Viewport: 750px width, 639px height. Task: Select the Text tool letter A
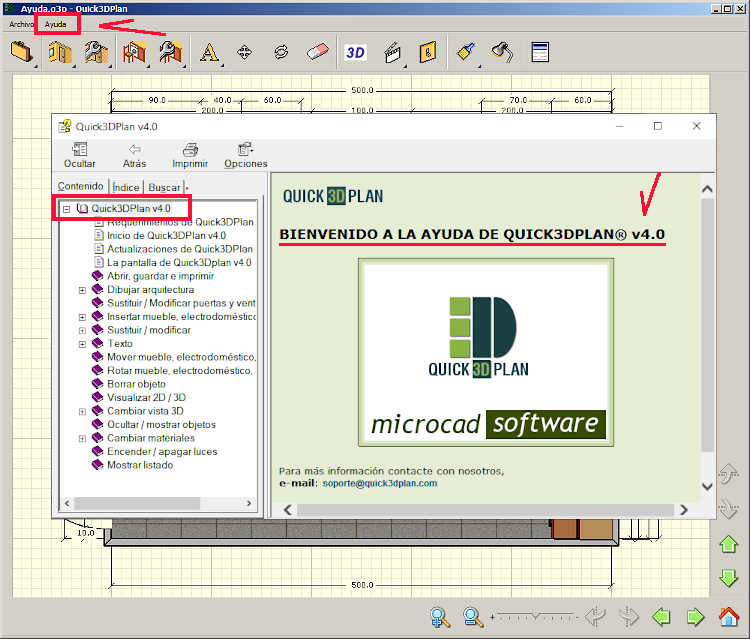(x=210, y=52)
